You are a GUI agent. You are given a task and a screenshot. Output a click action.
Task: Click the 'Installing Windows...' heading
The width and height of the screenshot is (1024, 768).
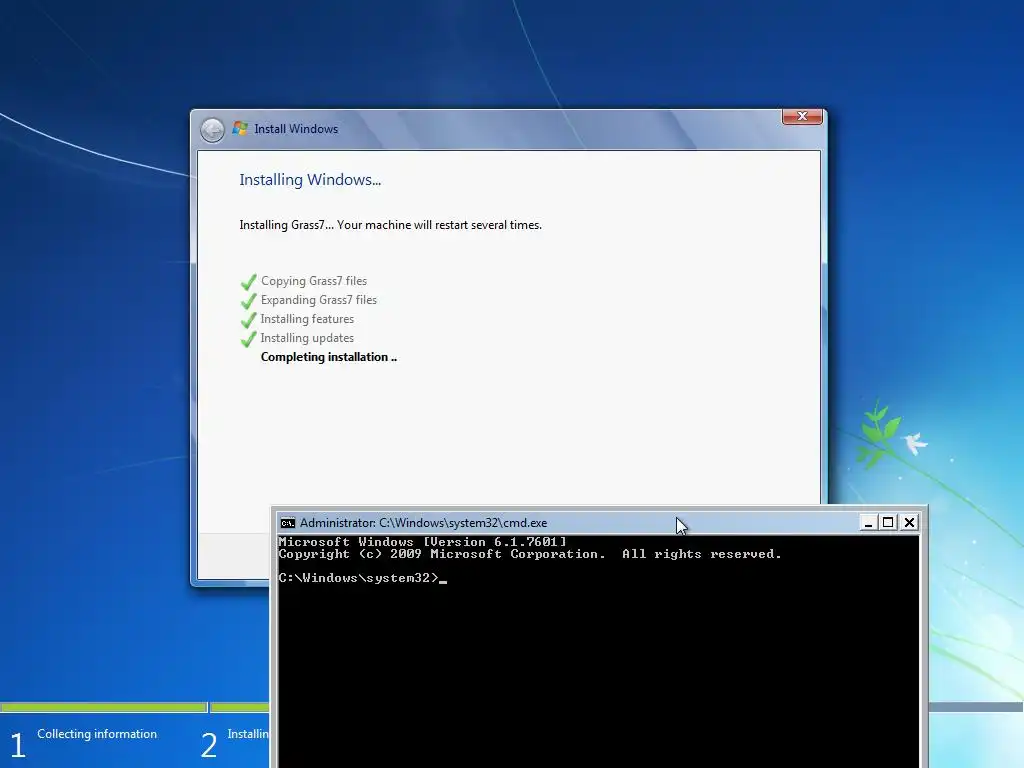click(x=310, y=180)
